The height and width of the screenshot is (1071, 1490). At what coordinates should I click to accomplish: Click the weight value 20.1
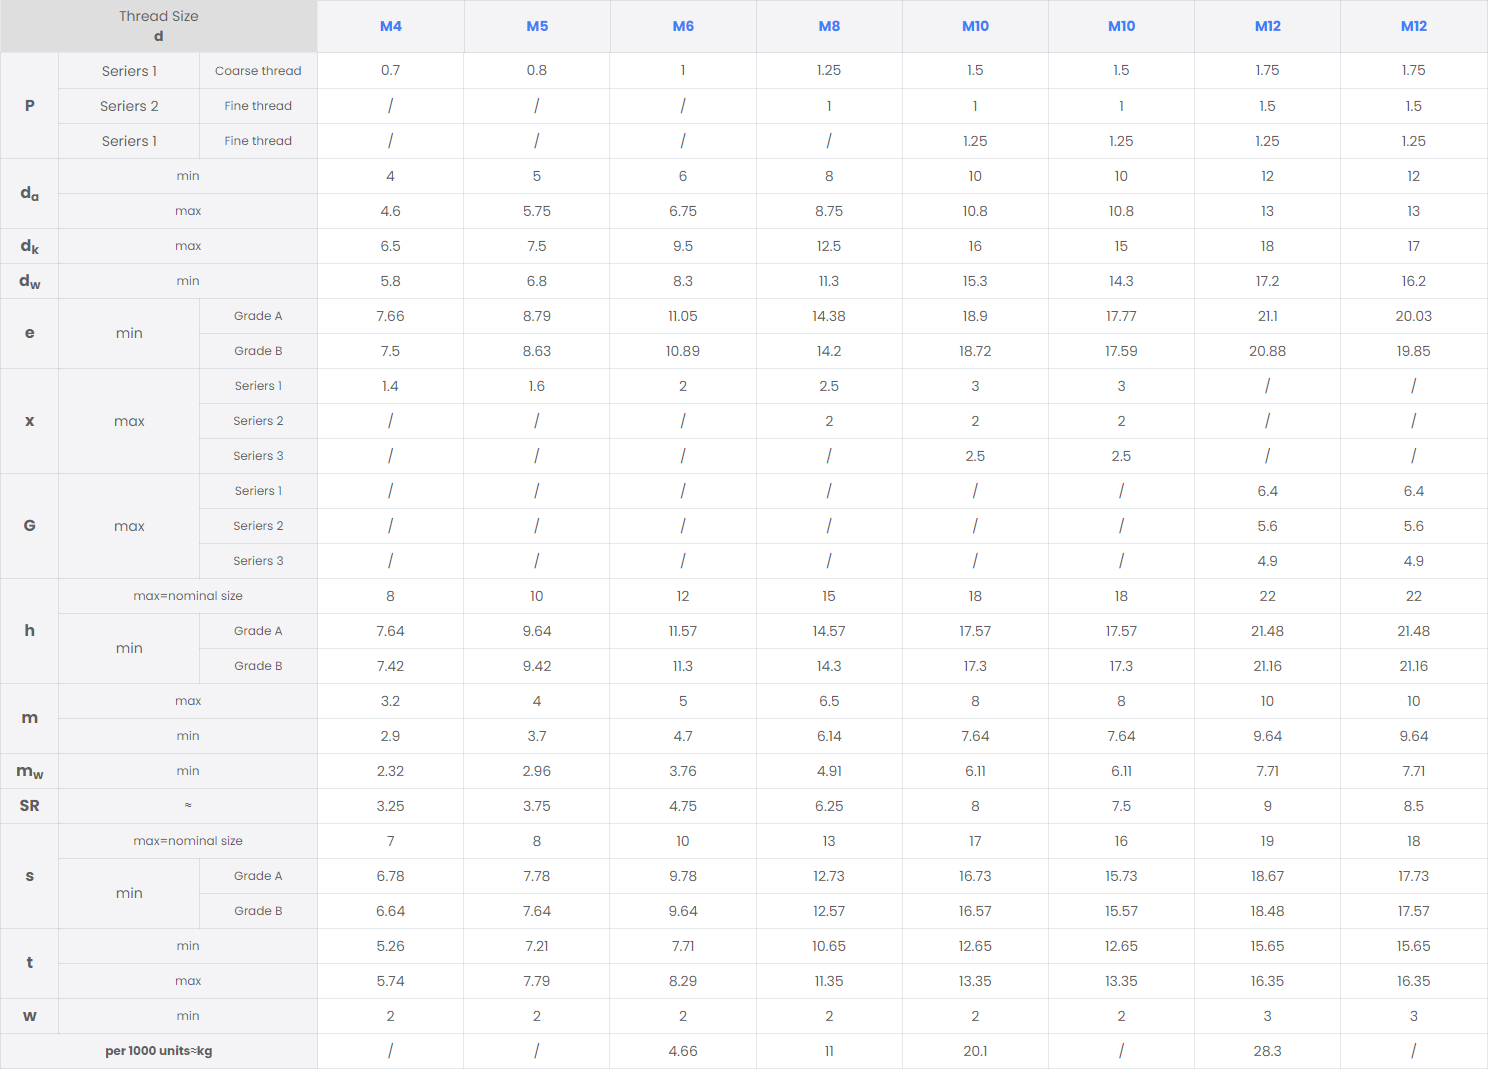tap(975, 1051)
